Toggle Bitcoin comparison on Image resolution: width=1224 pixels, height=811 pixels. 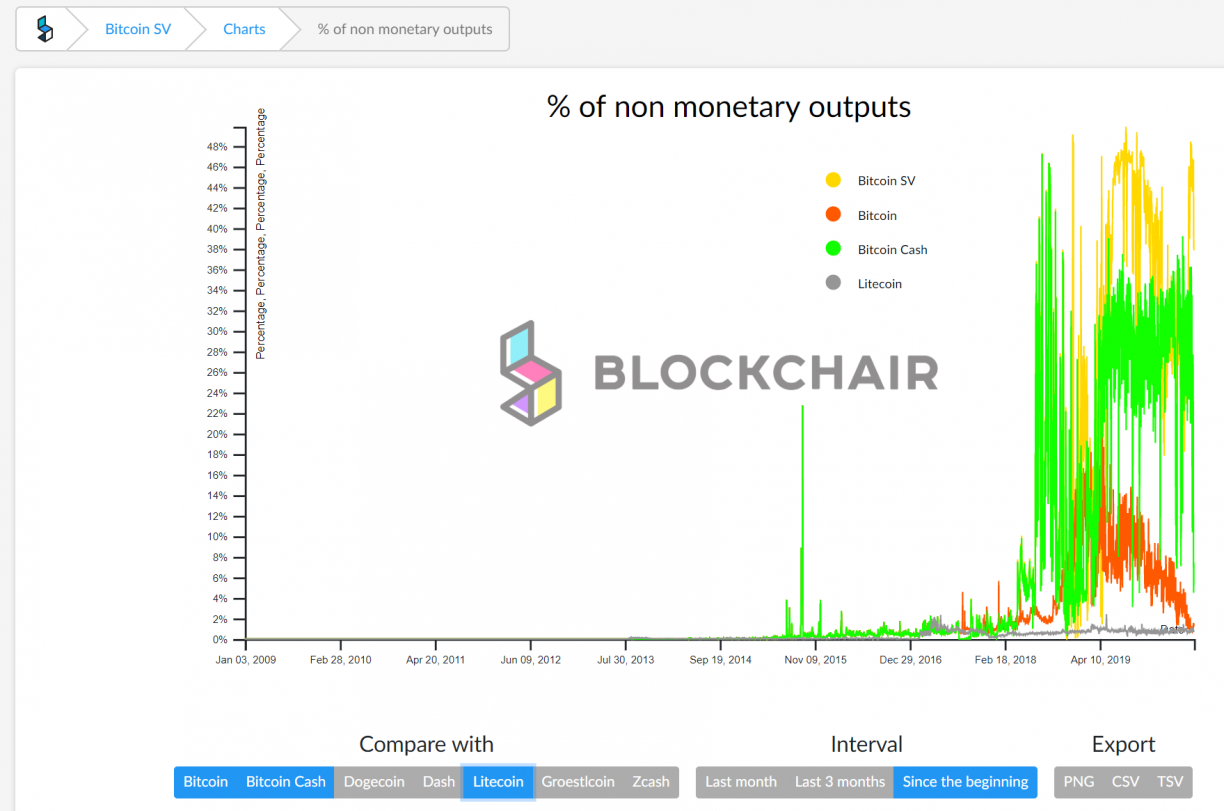206,782
